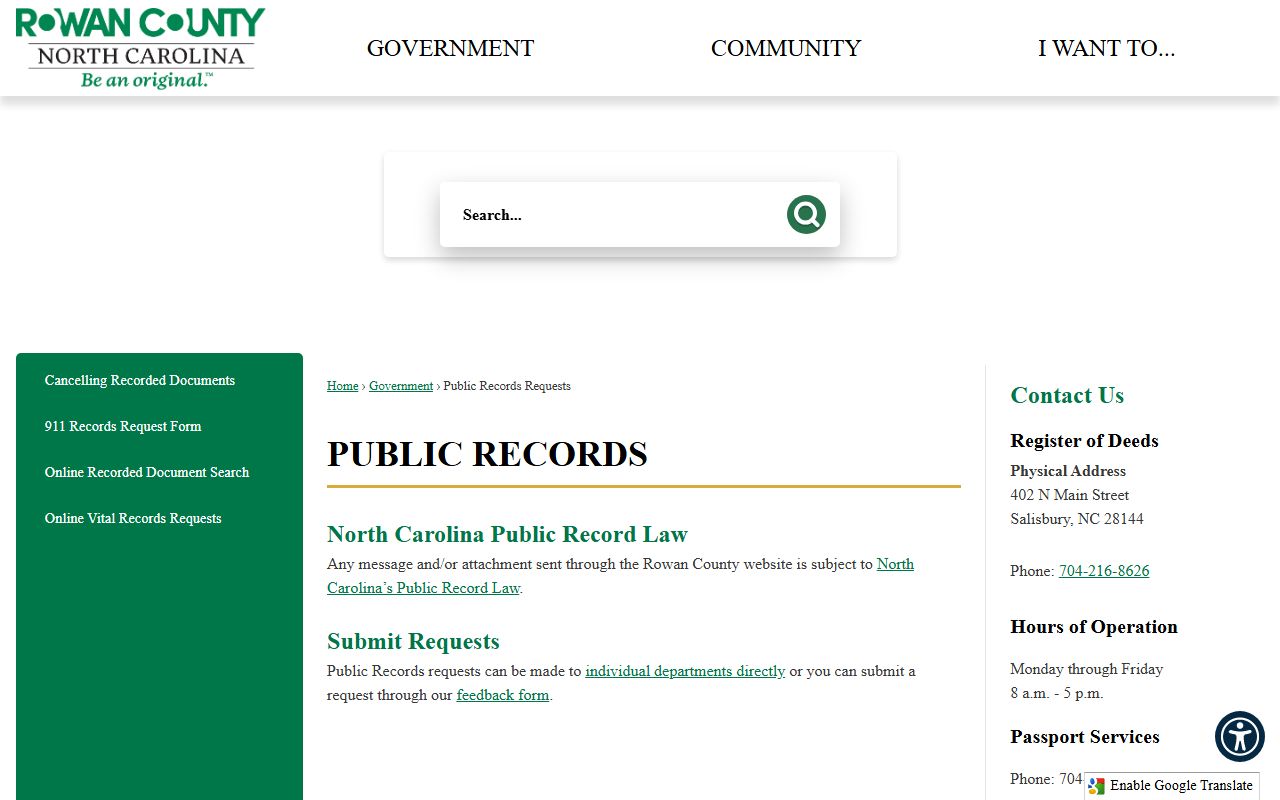1280x800 pixels.
Task: Open 911 Records Request Form link
Action: [123, 427]
